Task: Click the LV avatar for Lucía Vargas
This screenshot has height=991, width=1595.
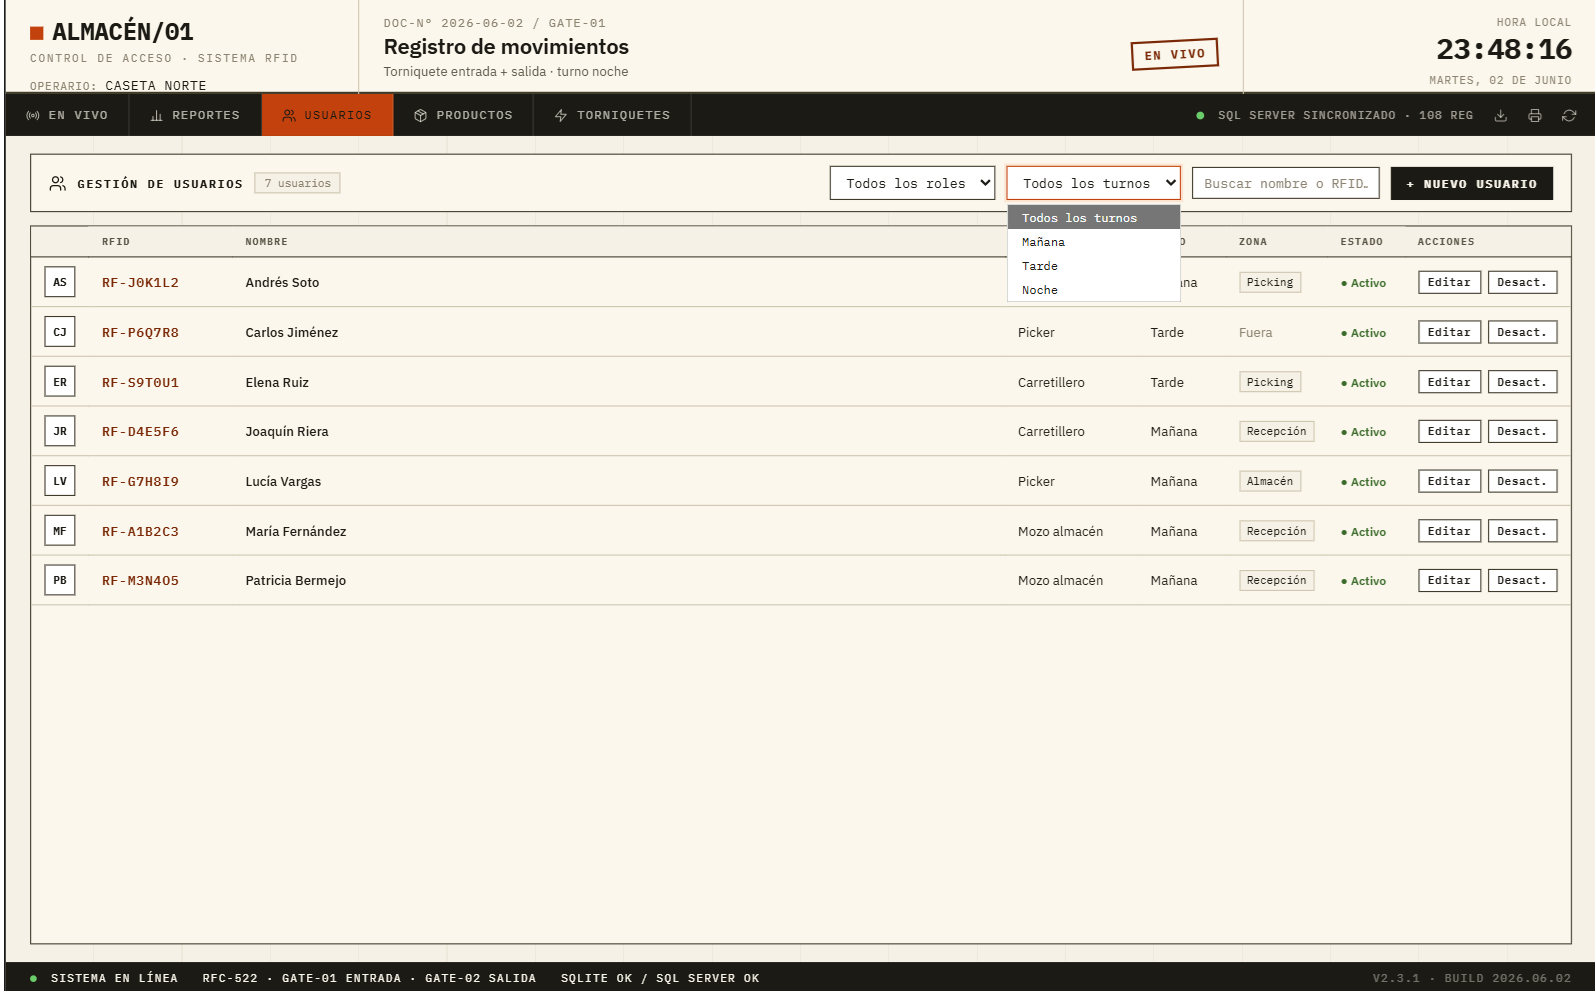Action: pos(60,481)
